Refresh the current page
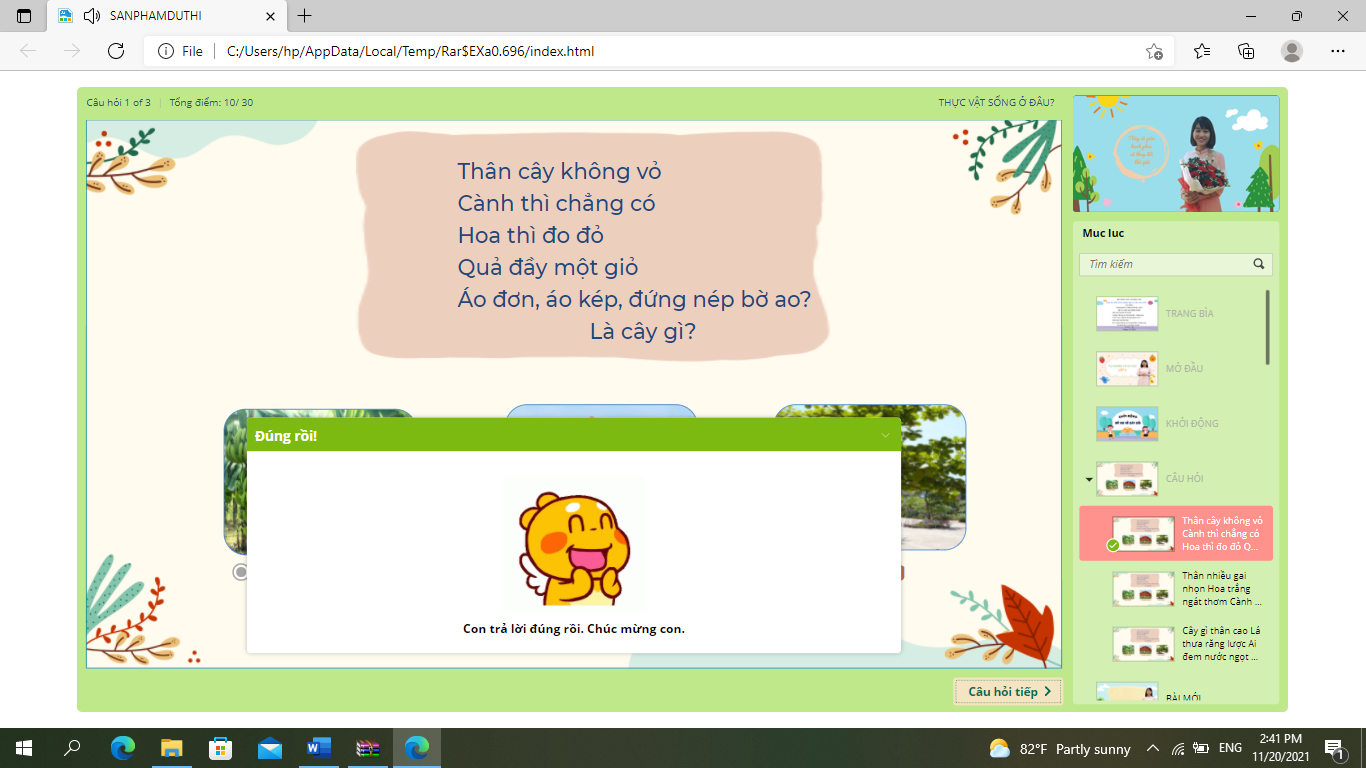Viewport: 1366px width, 768px height. [x=115, y=51]
